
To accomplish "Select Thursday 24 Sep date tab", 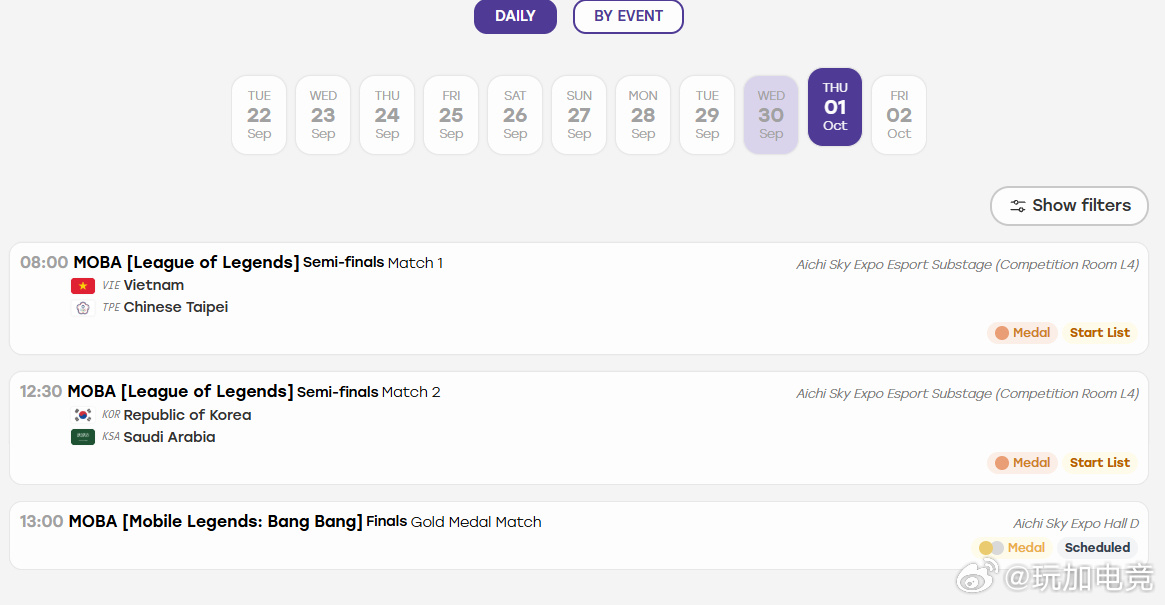I will [x=387, y=115].
